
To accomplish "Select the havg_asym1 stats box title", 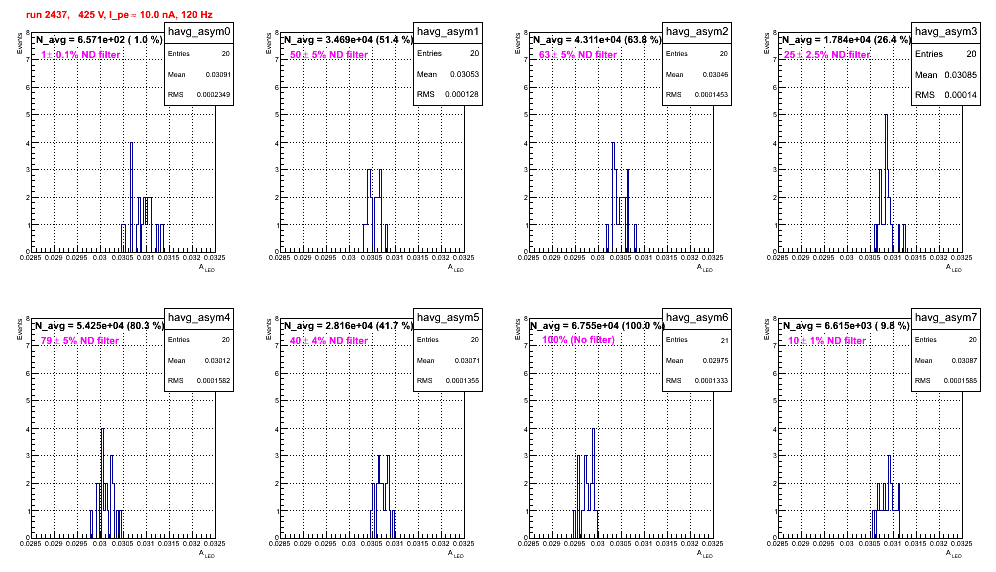I will pyautogui.click(x=448, y=32).
